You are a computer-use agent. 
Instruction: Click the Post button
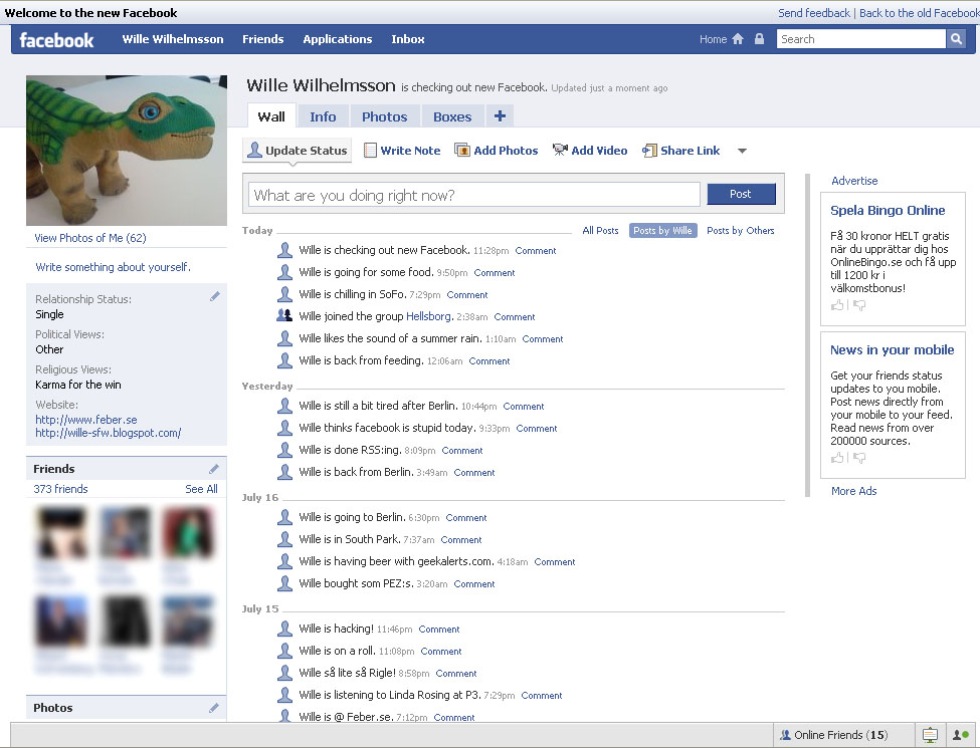pos(741,194)
